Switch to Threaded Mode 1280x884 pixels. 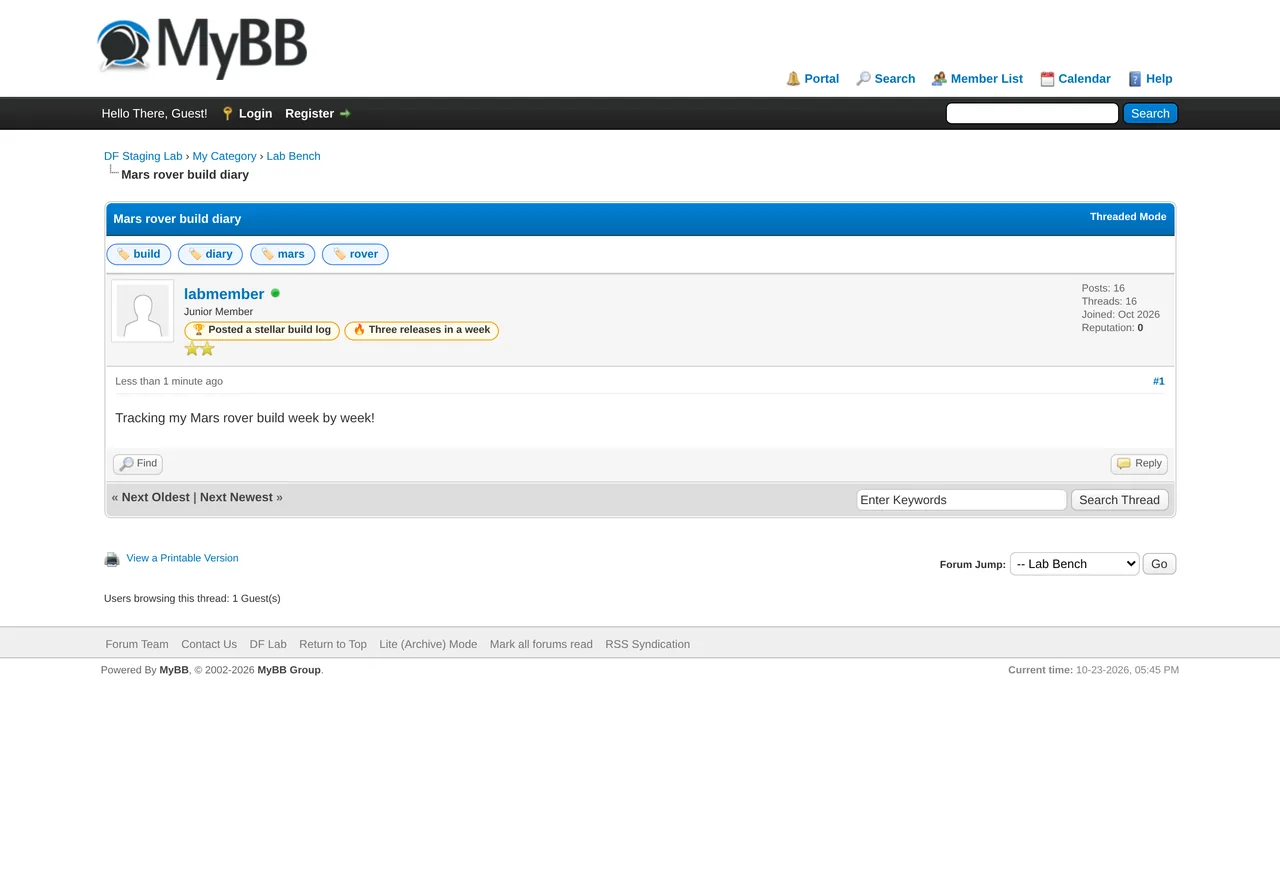1128,217
